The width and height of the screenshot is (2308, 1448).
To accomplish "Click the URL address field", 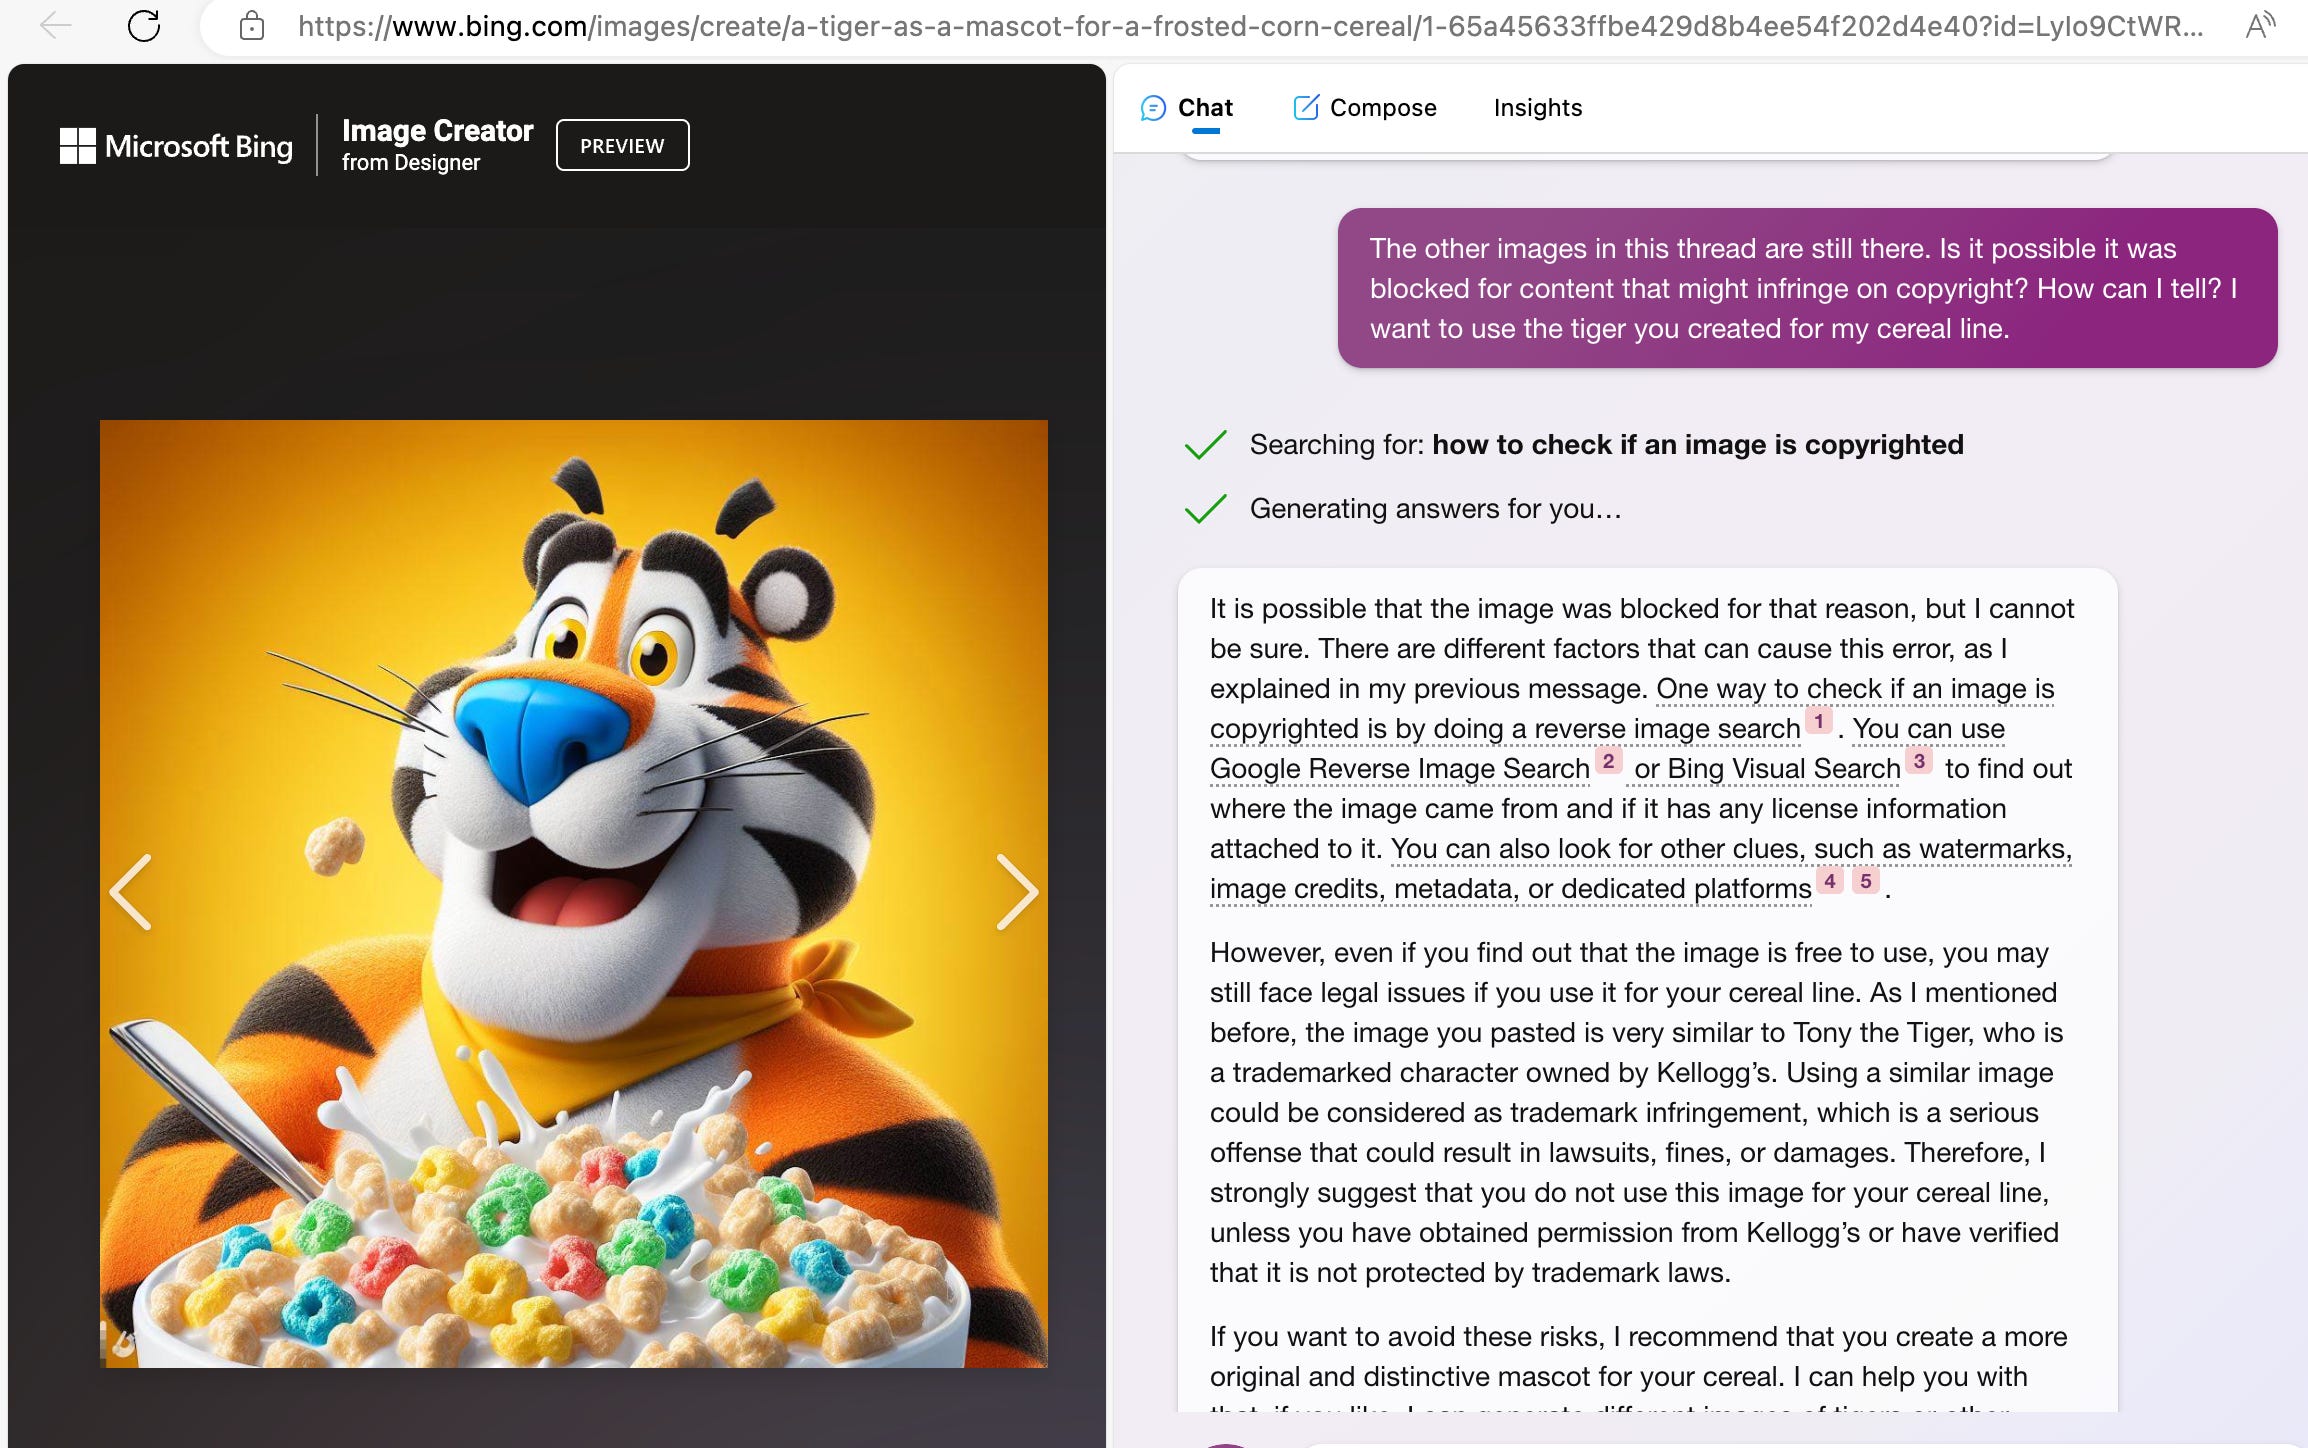I will (x=1250, y=26).
